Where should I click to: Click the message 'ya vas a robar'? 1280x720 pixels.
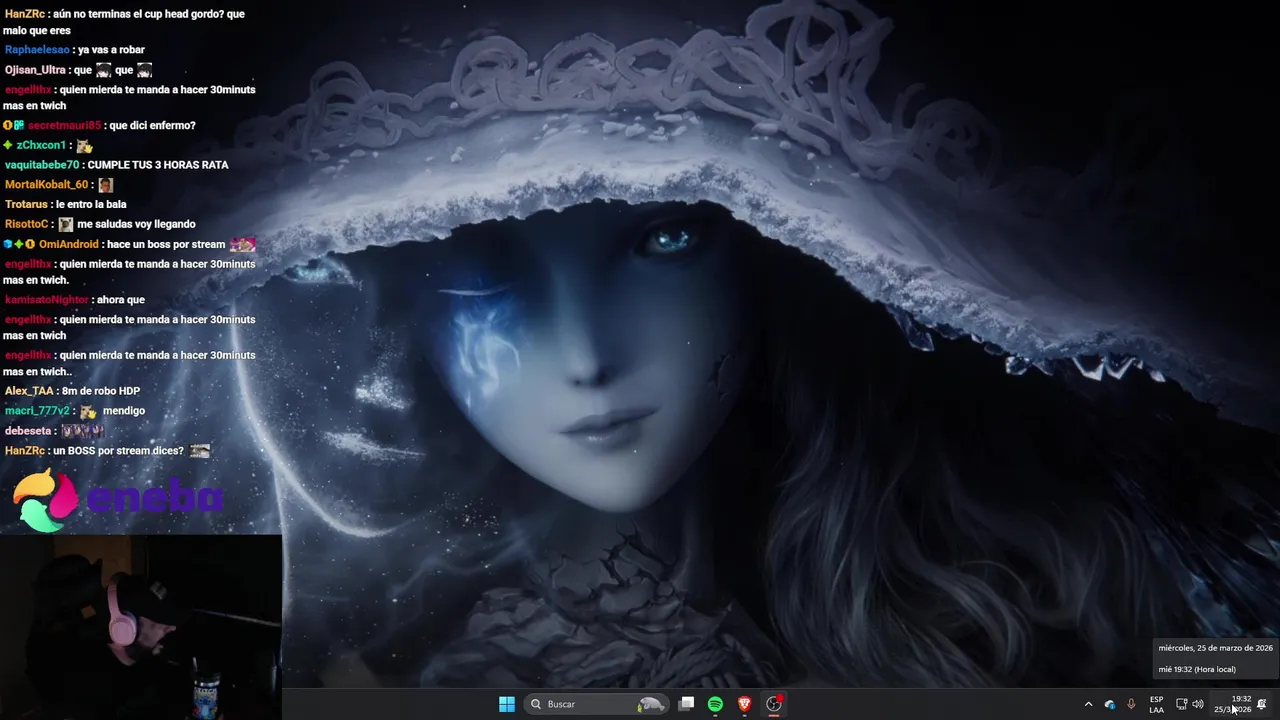pos(111,50)
